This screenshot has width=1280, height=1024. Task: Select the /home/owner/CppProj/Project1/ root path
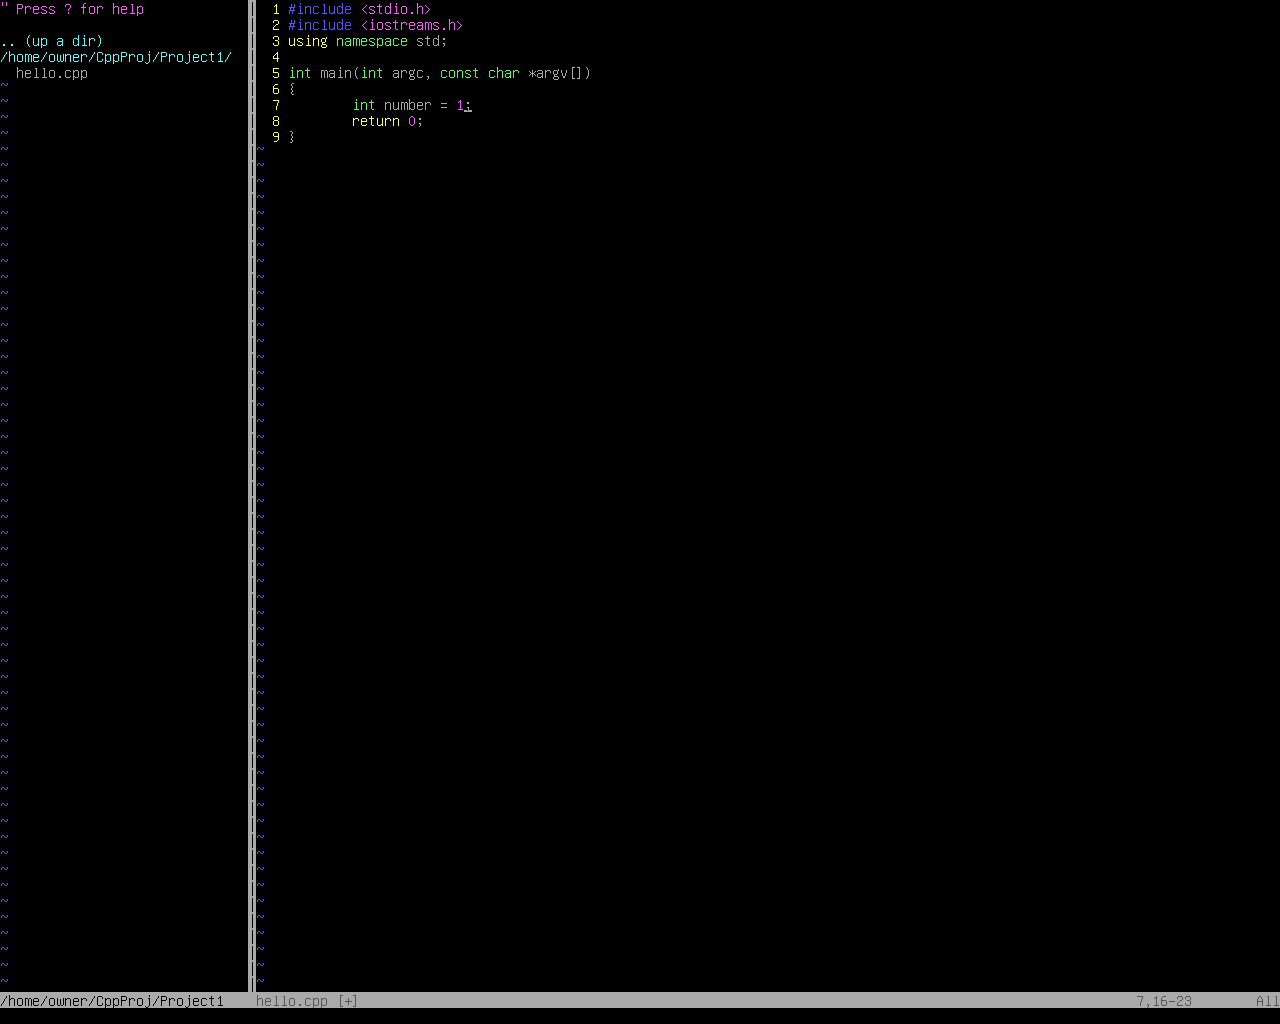pyautogui.click(x=116, y=57)
